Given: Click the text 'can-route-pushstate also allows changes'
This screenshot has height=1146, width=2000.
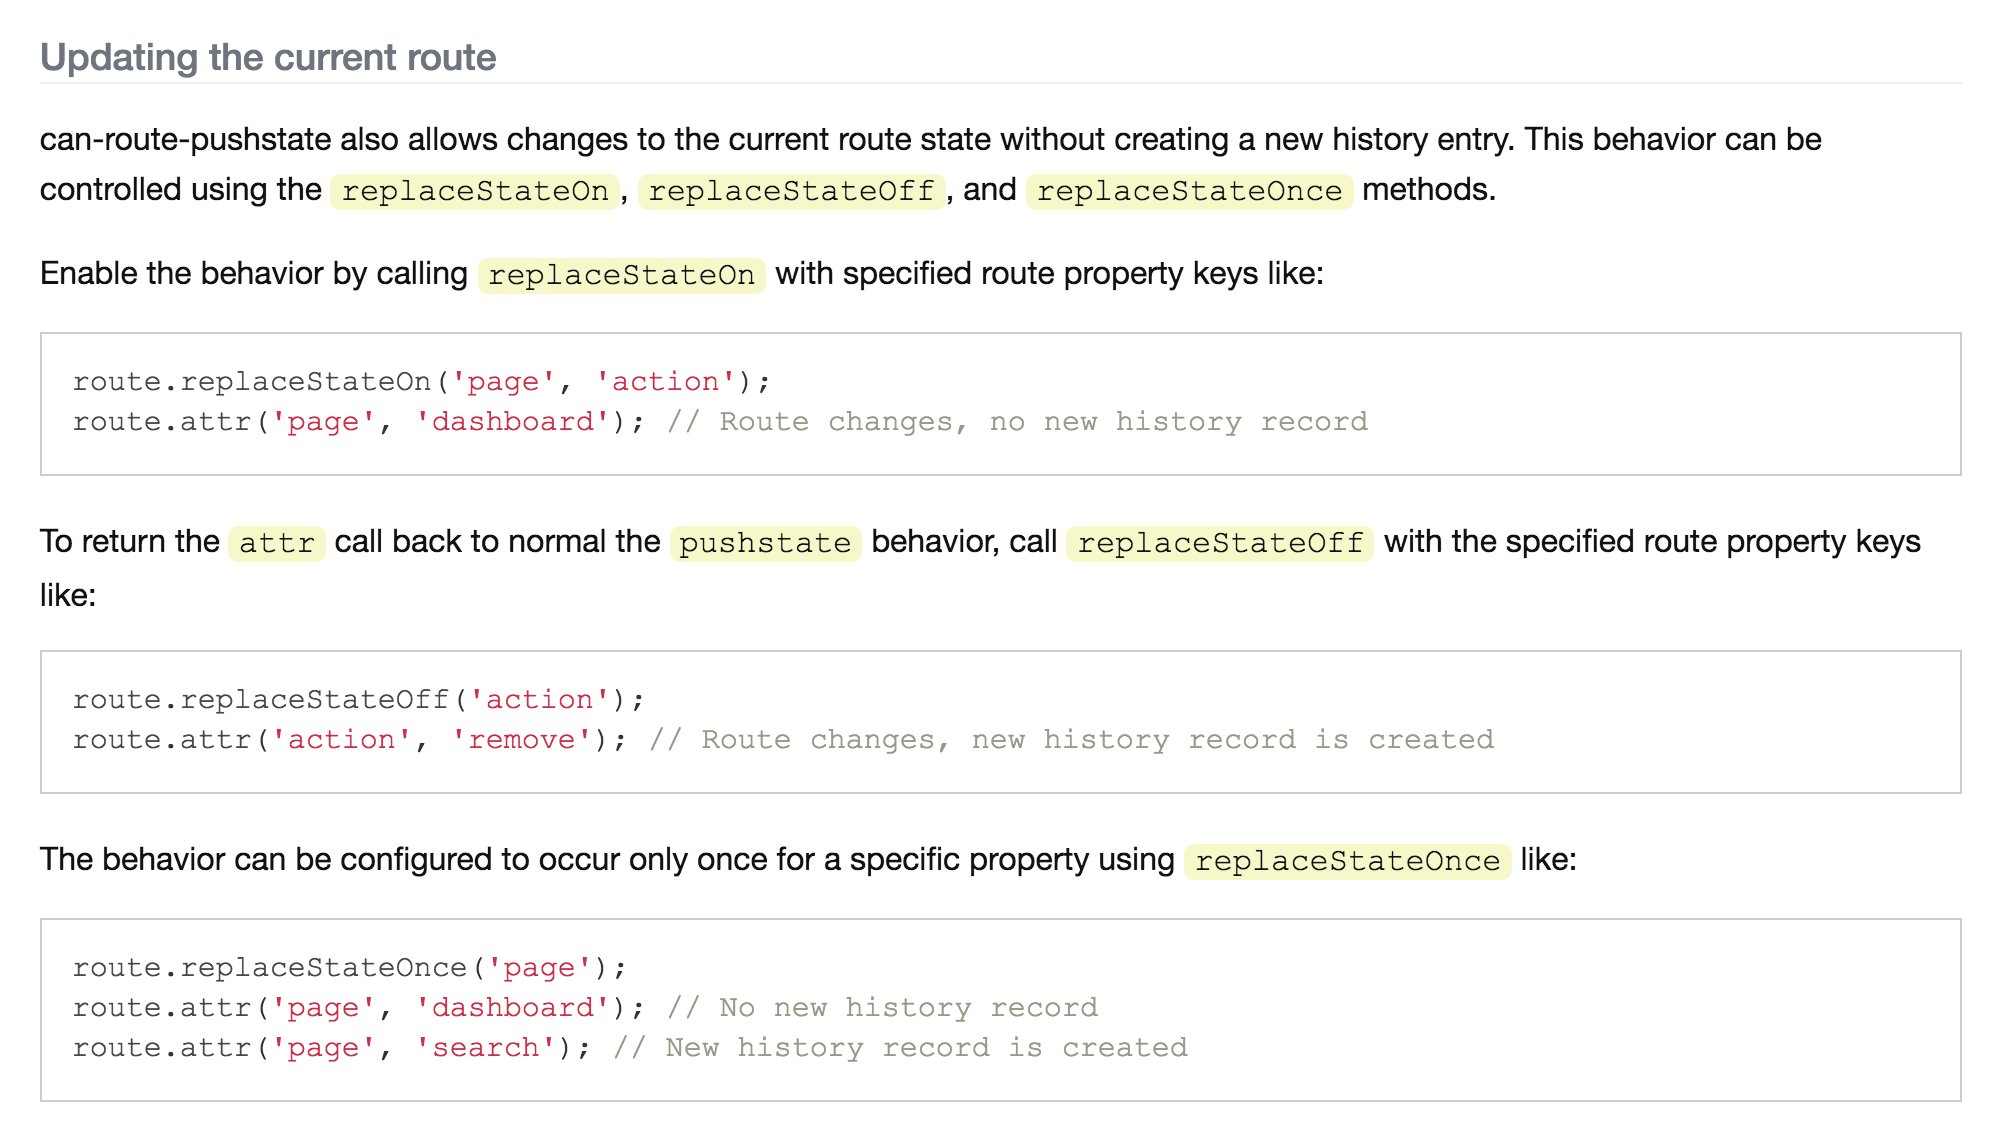Looking at the screenshot, I should 335,139.
